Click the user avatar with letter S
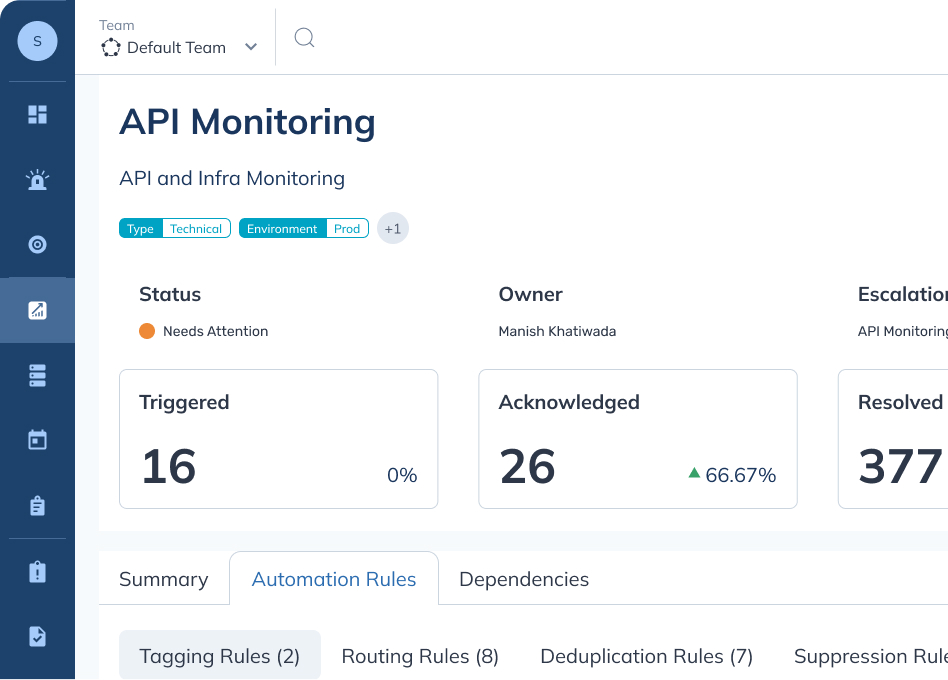This screenshot has height=680, width=948. 37,41
